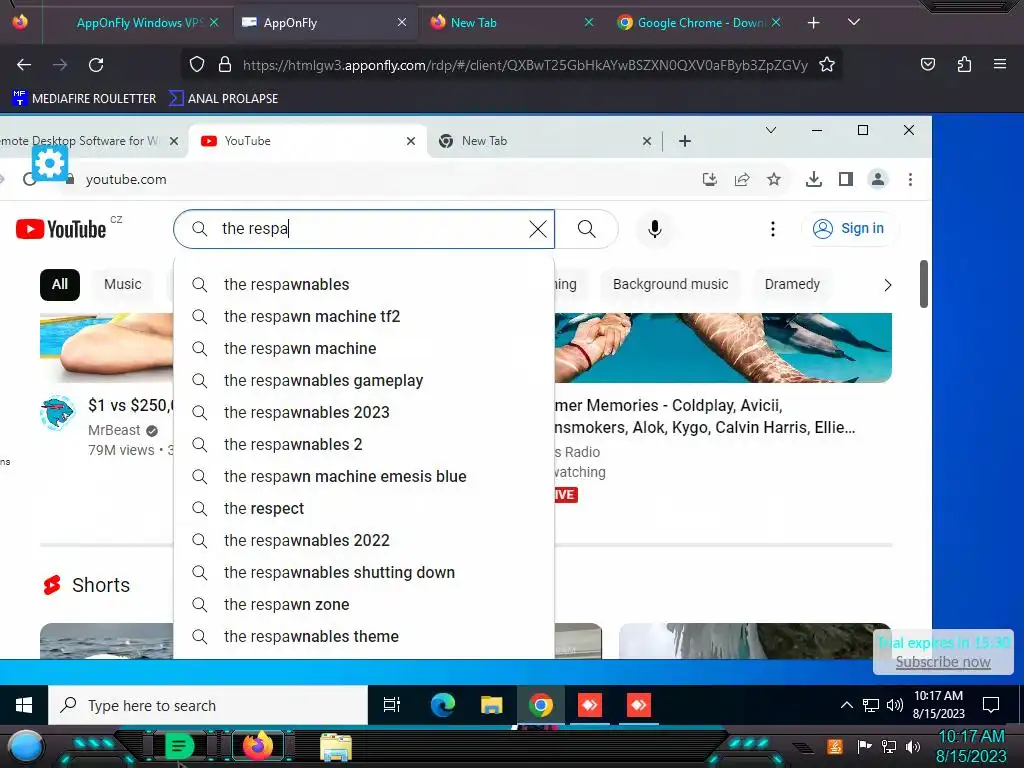Switch to AppOnFly Windows VPS tab
The height and width of the screenshot is (768, 1024).
pos(139,23)
